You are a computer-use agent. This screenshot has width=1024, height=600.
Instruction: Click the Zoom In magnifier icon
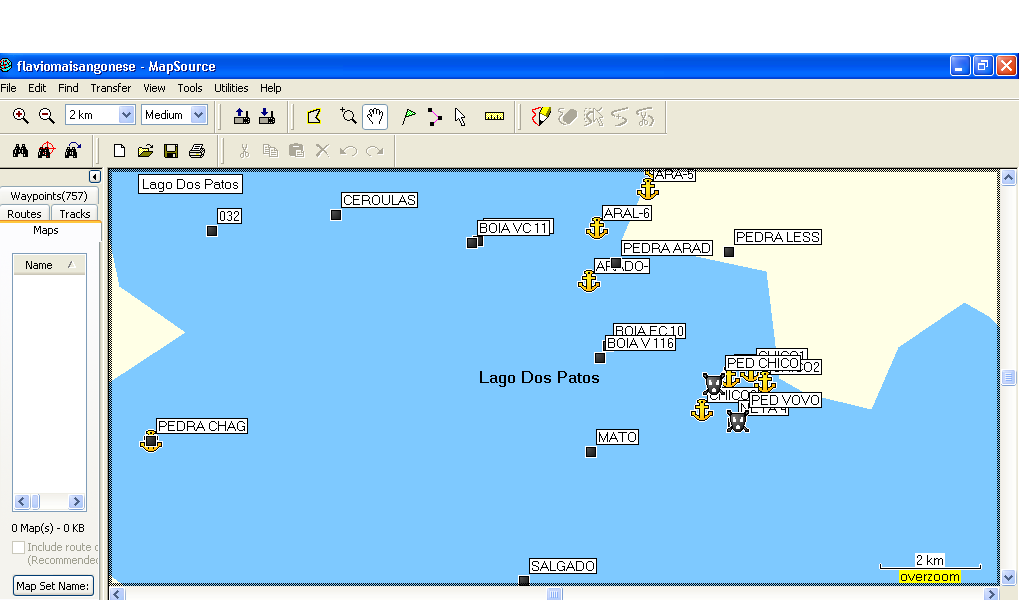click(20, 116)
